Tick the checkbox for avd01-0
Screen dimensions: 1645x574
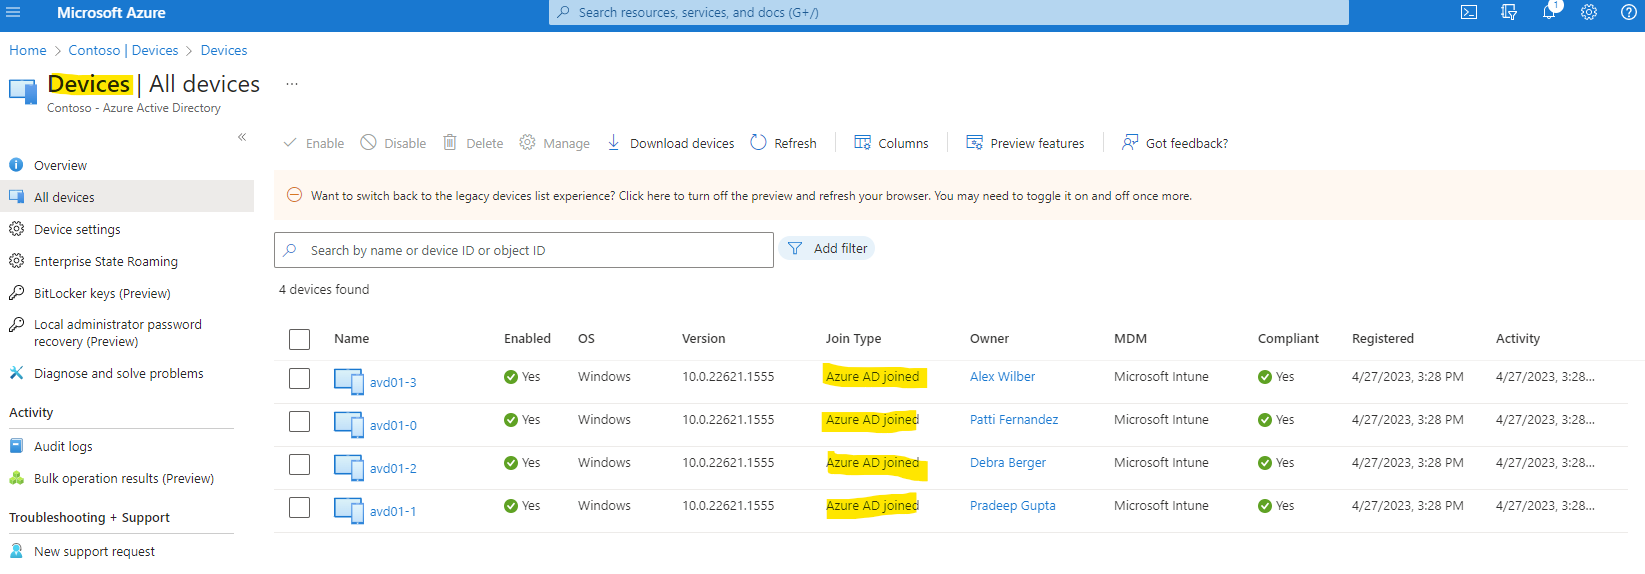[x=299, y=421]
